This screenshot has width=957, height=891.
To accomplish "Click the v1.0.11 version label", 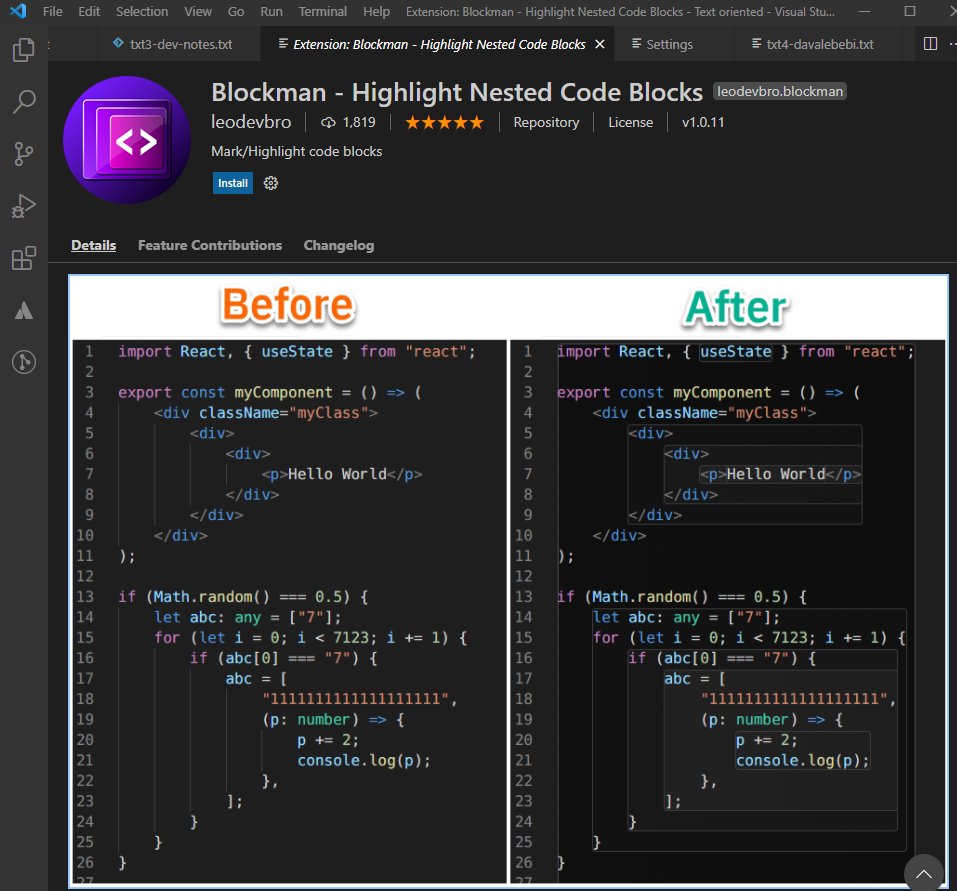I will pyautogui.click(x=702, y=123).
